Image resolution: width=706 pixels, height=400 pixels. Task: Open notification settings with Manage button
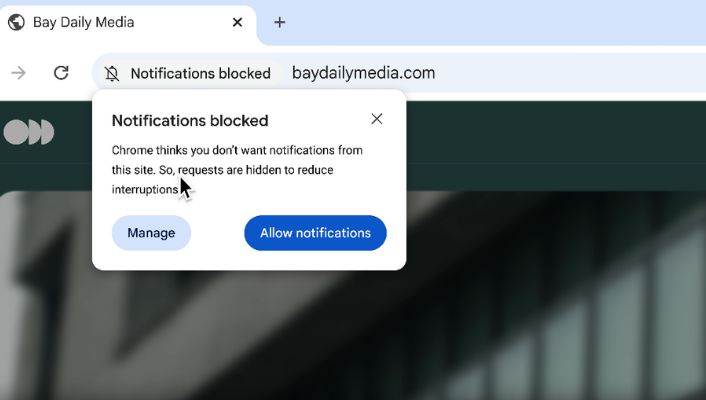(x=151, y=233)
